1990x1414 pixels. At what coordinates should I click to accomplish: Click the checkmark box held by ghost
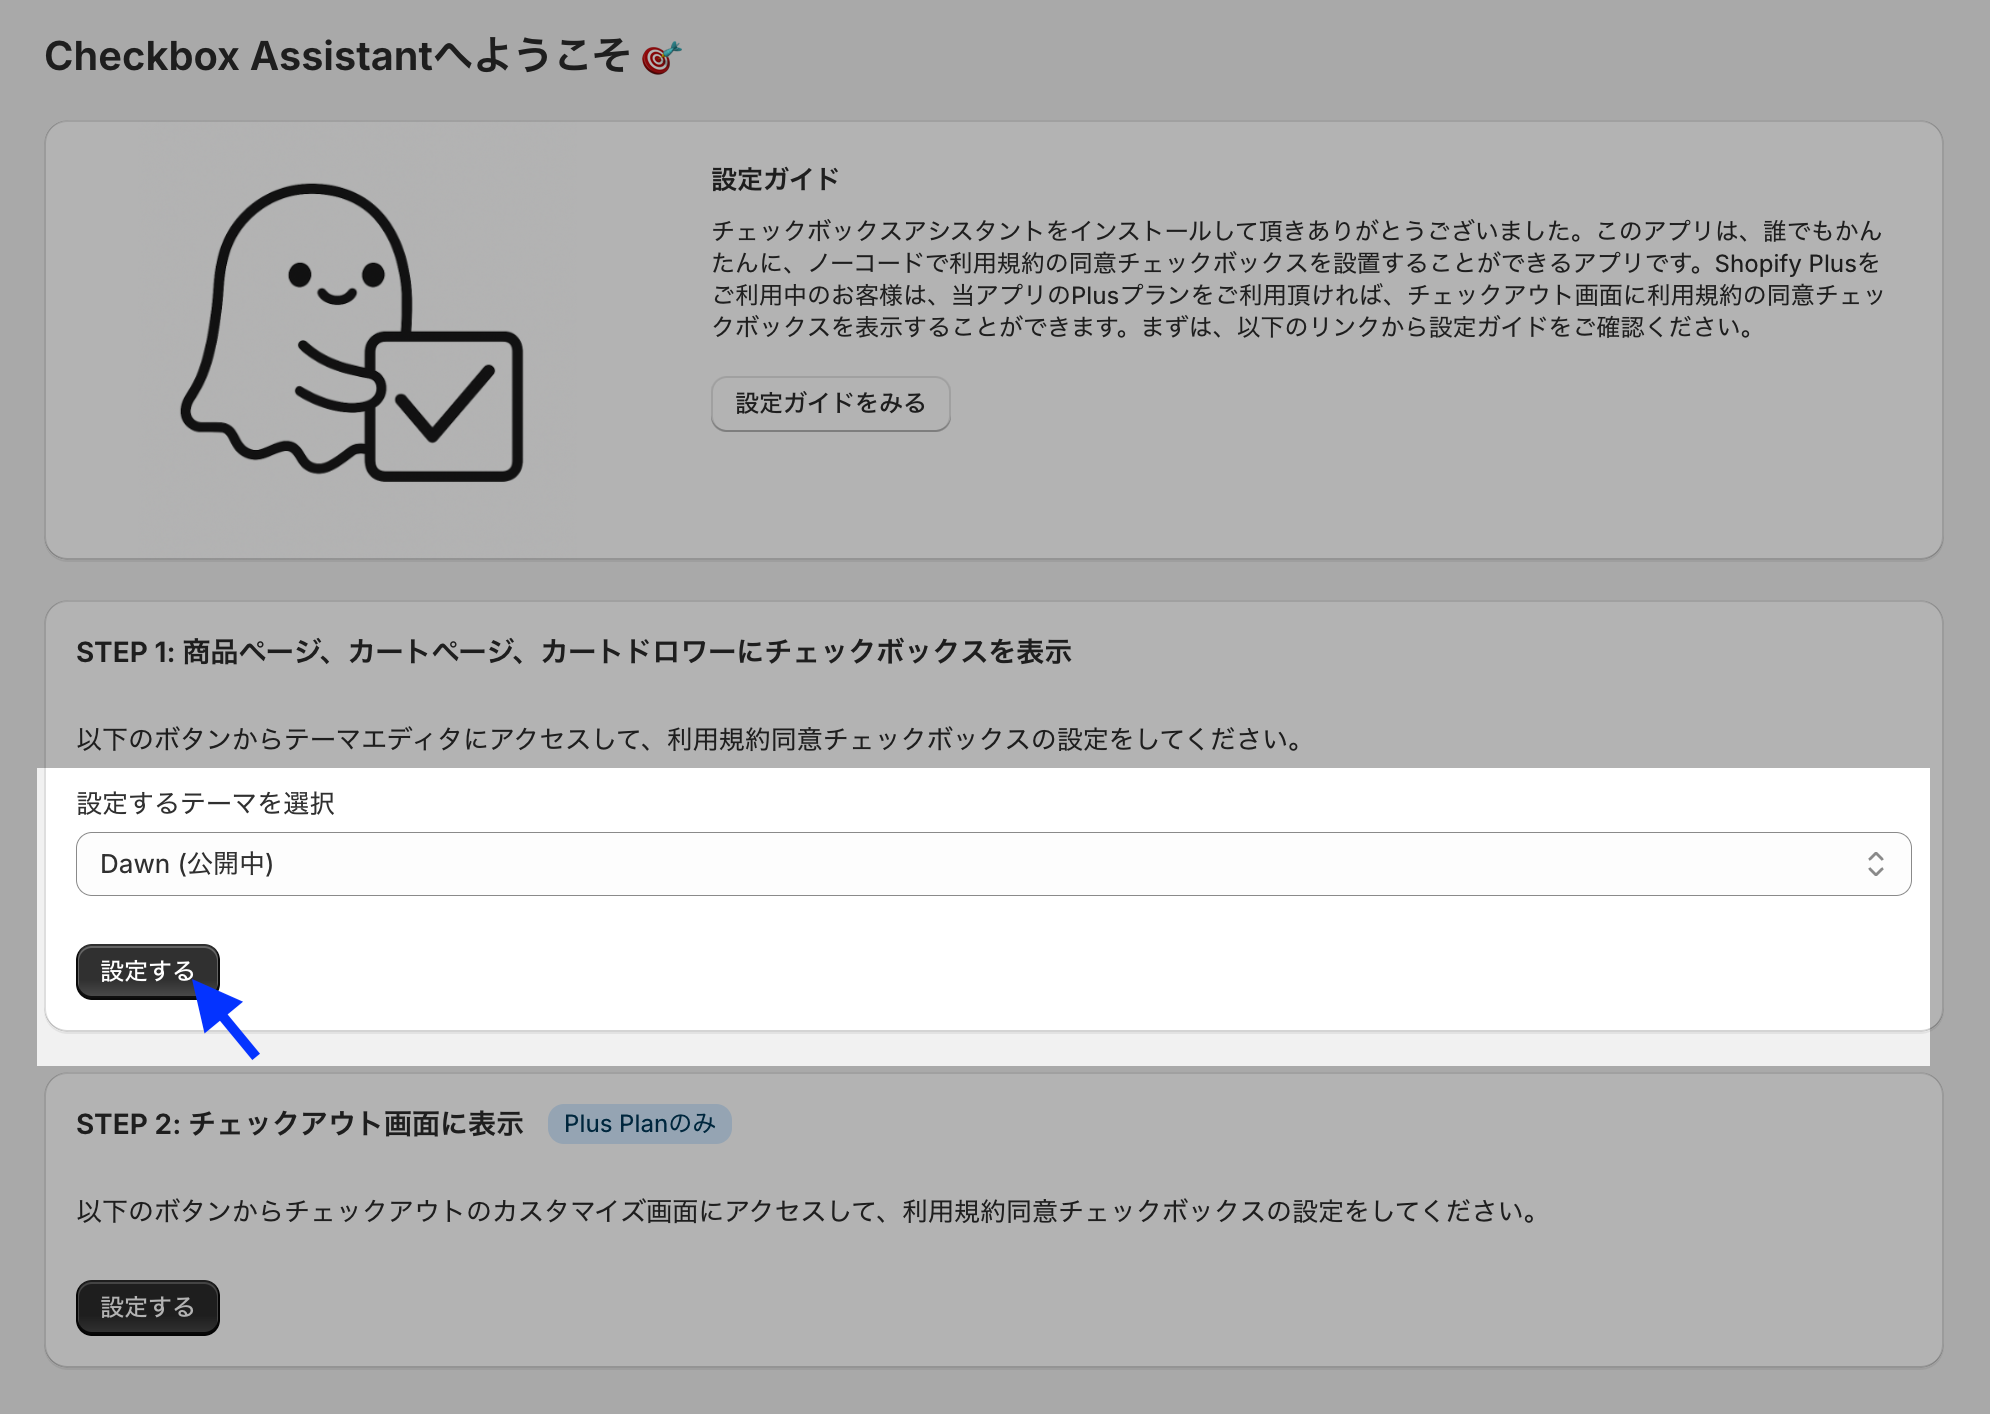click(x=444, y=405)
